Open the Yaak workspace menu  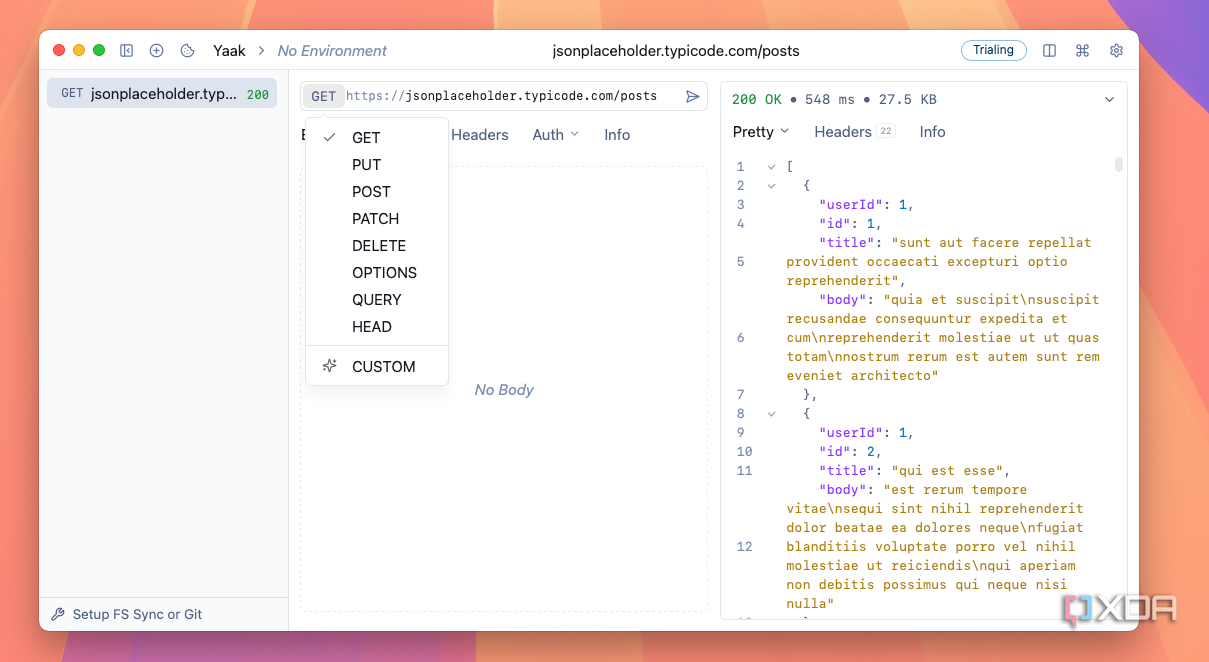[x=229, y=50]
